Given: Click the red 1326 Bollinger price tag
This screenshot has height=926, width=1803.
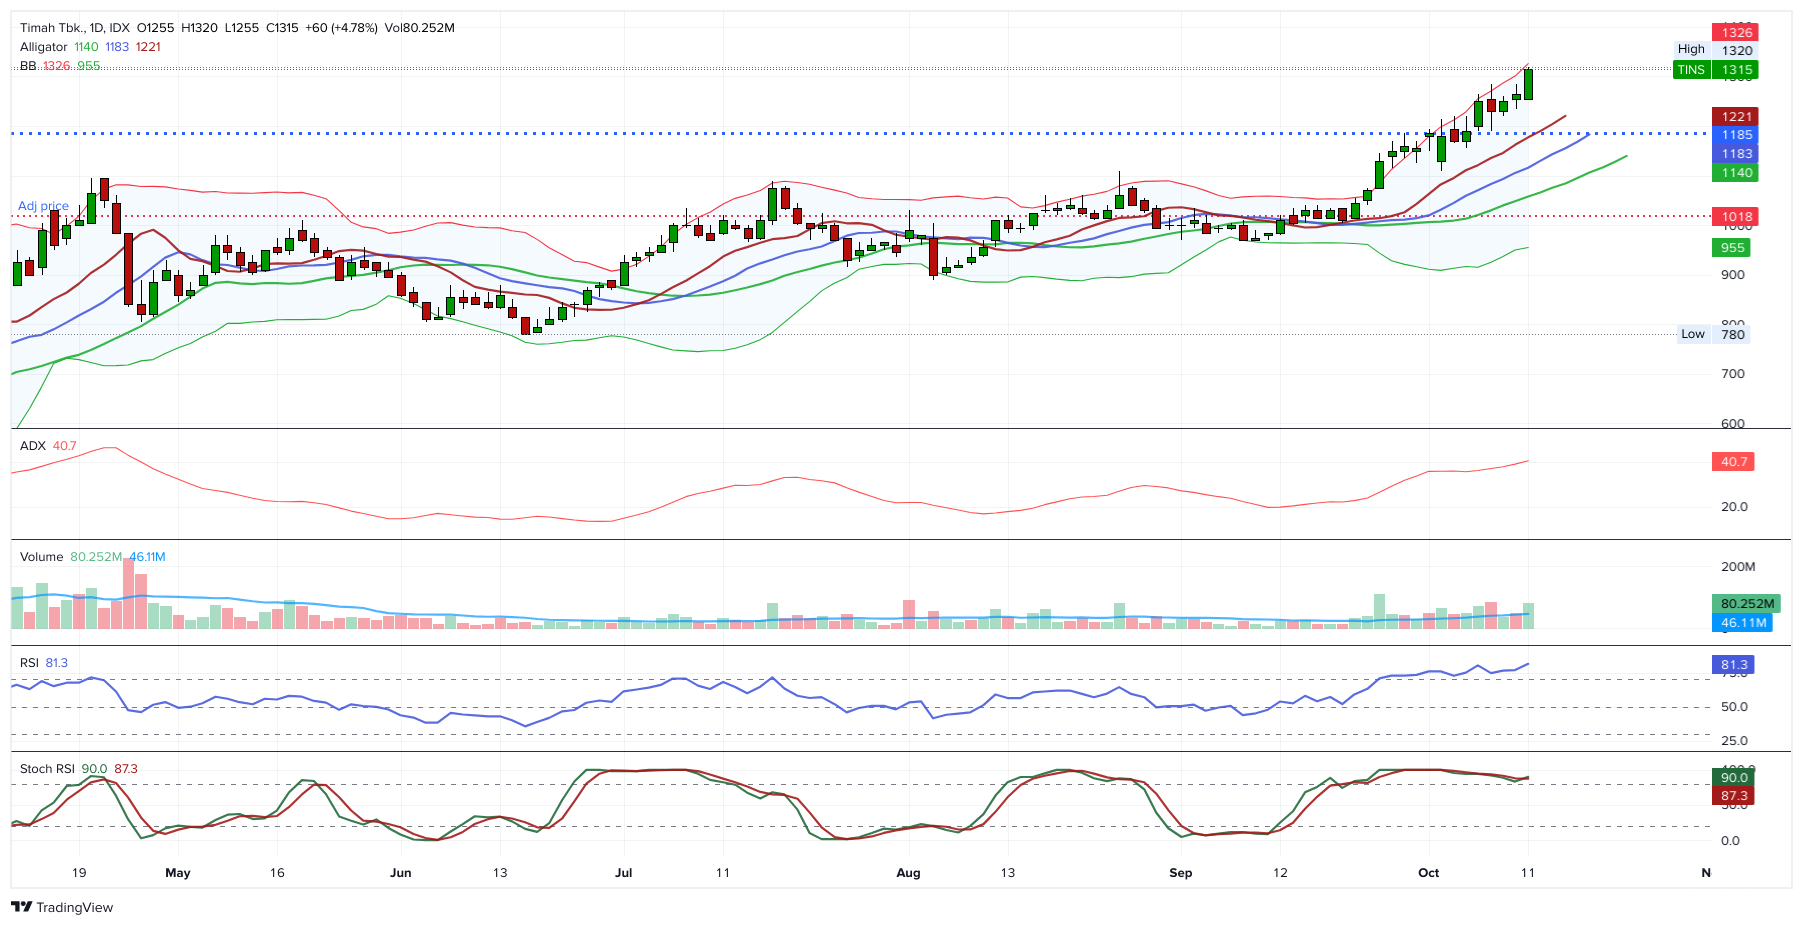Looking at the screenshot, I should (1737, 30).
